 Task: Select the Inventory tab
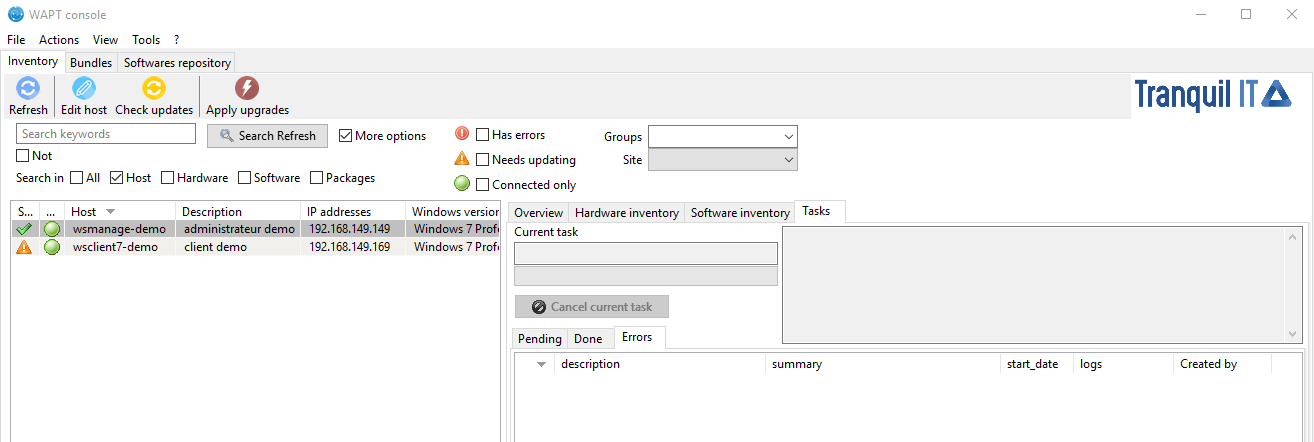tap(33, 61)
